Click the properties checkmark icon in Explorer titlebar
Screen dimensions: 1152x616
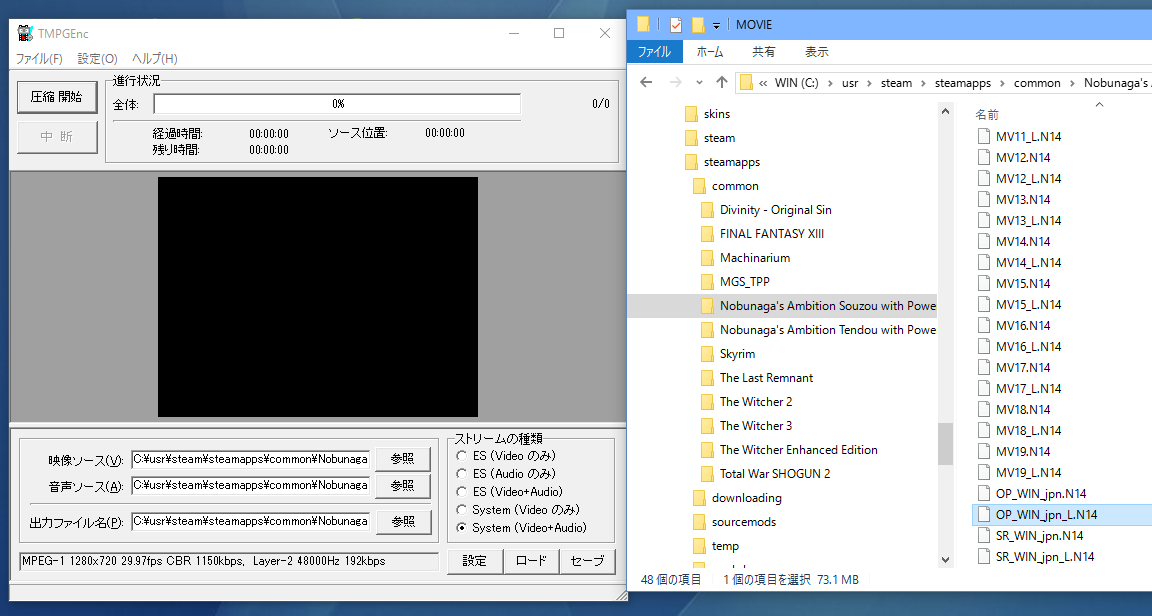676,25
